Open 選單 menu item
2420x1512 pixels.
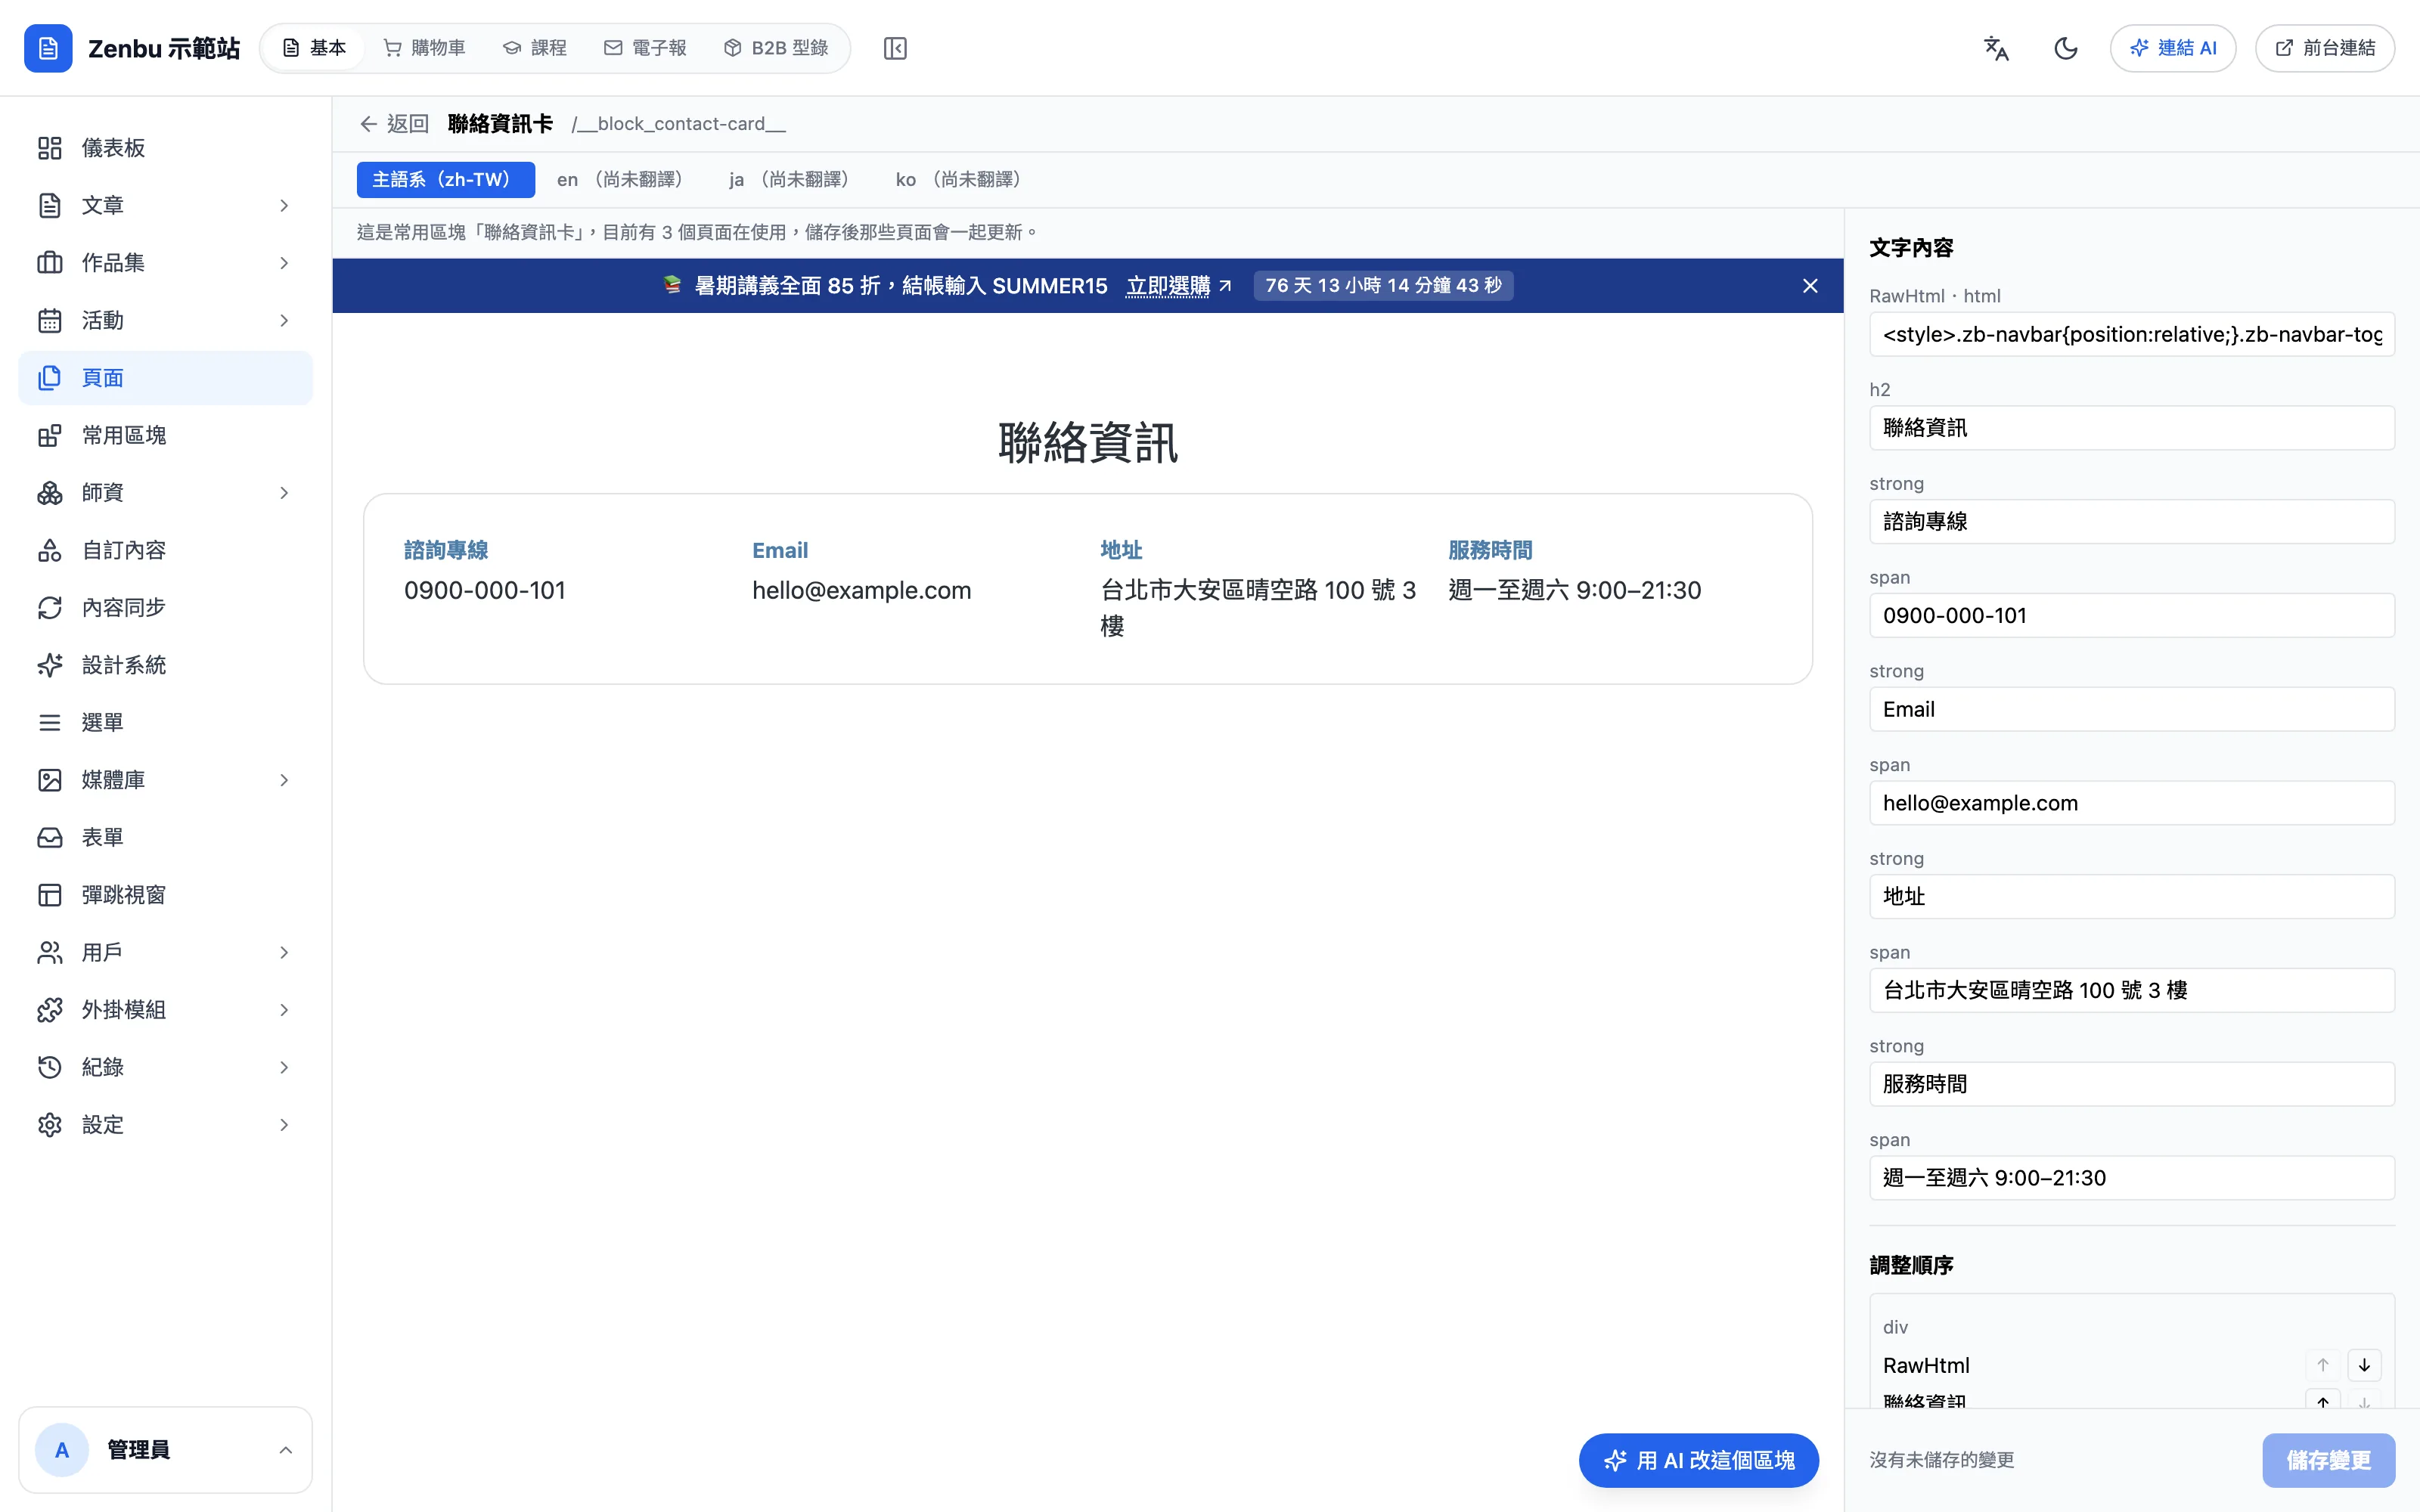pyautogui.click(x=165, y=722)
